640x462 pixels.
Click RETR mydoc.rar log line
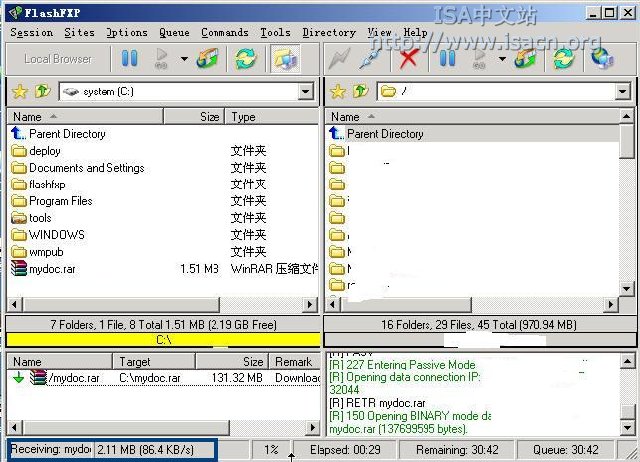[377, 403]
